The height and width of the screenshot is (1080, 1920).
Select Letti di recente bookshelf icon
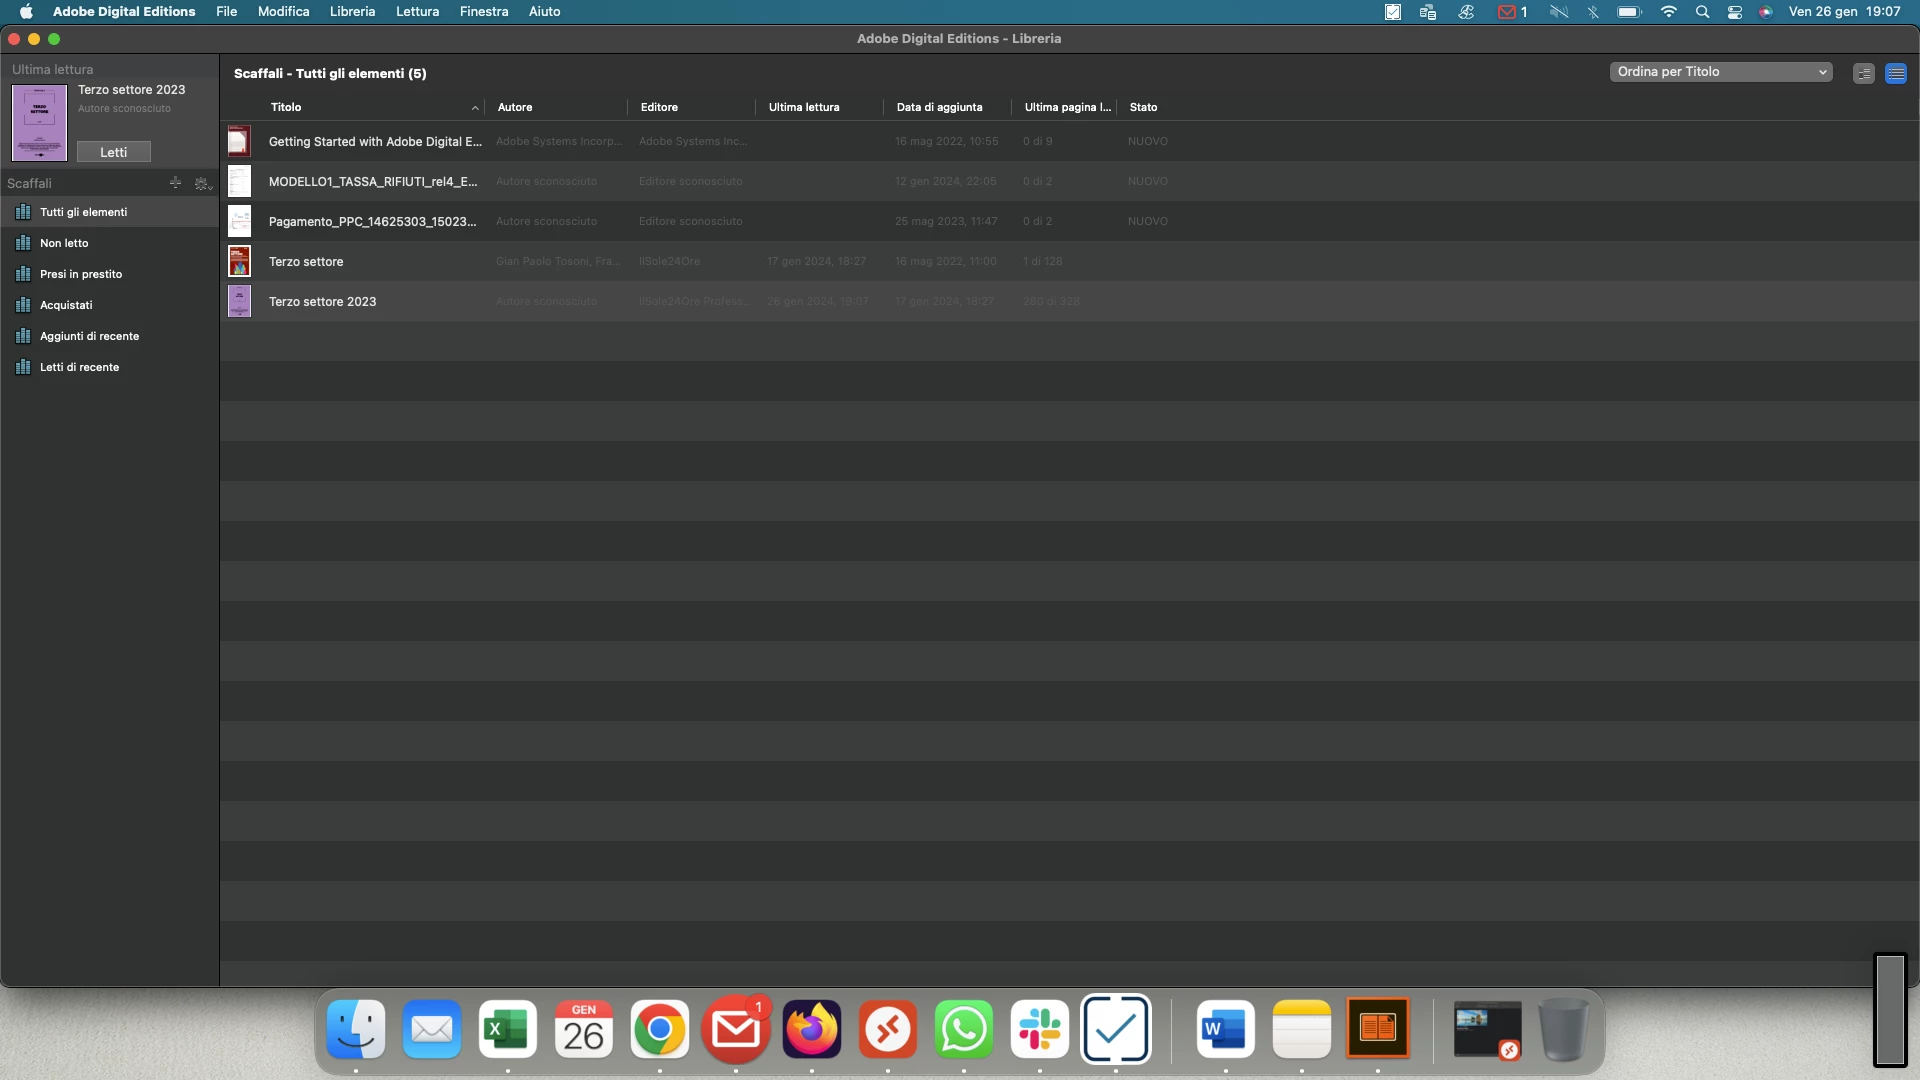click(x=23, y=367)
